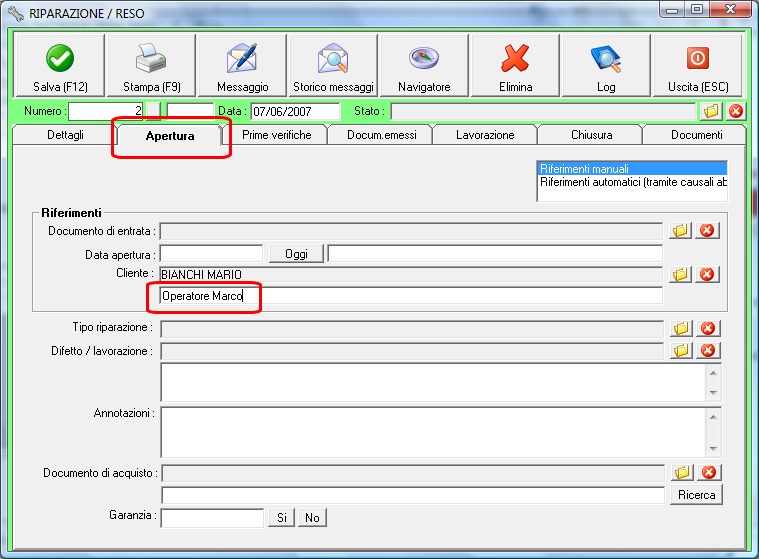Click the wide field right of Oggi
This screenshot has width=759, height=559.
pyautogui.click(x=495, y=254)
